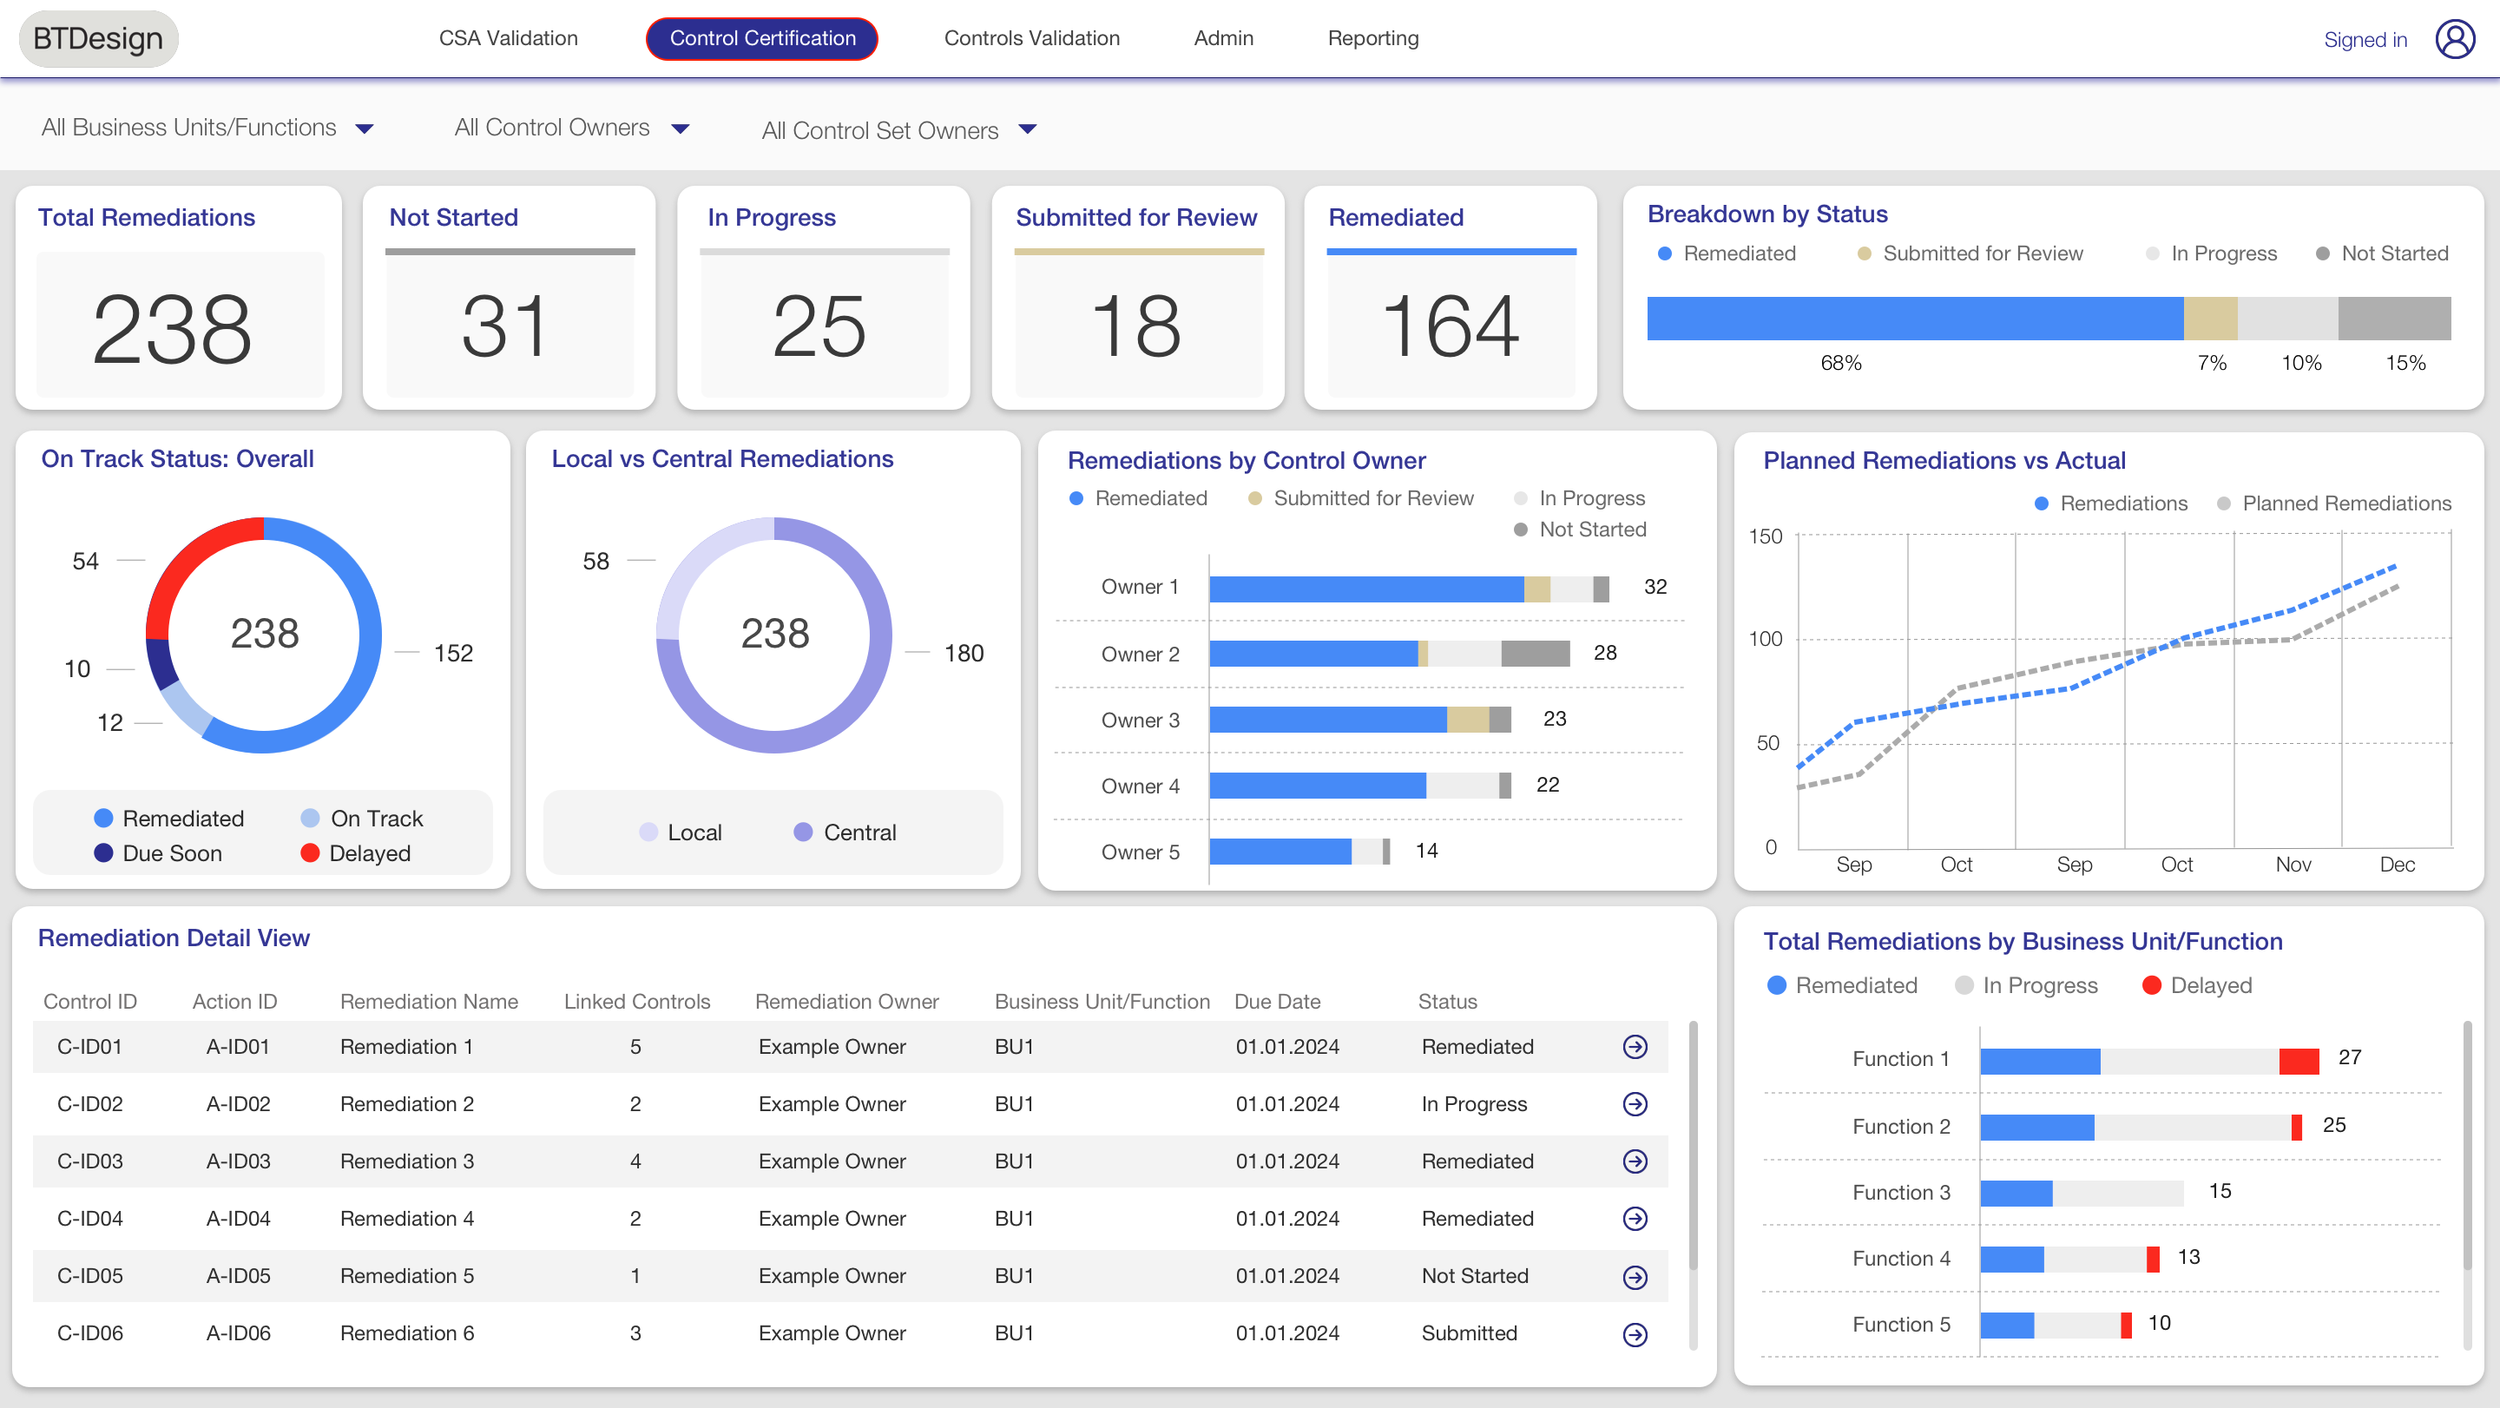Click the Function 2 bar
The height and width of the screenshot is (1408, 2500).
(2141, 1127)
